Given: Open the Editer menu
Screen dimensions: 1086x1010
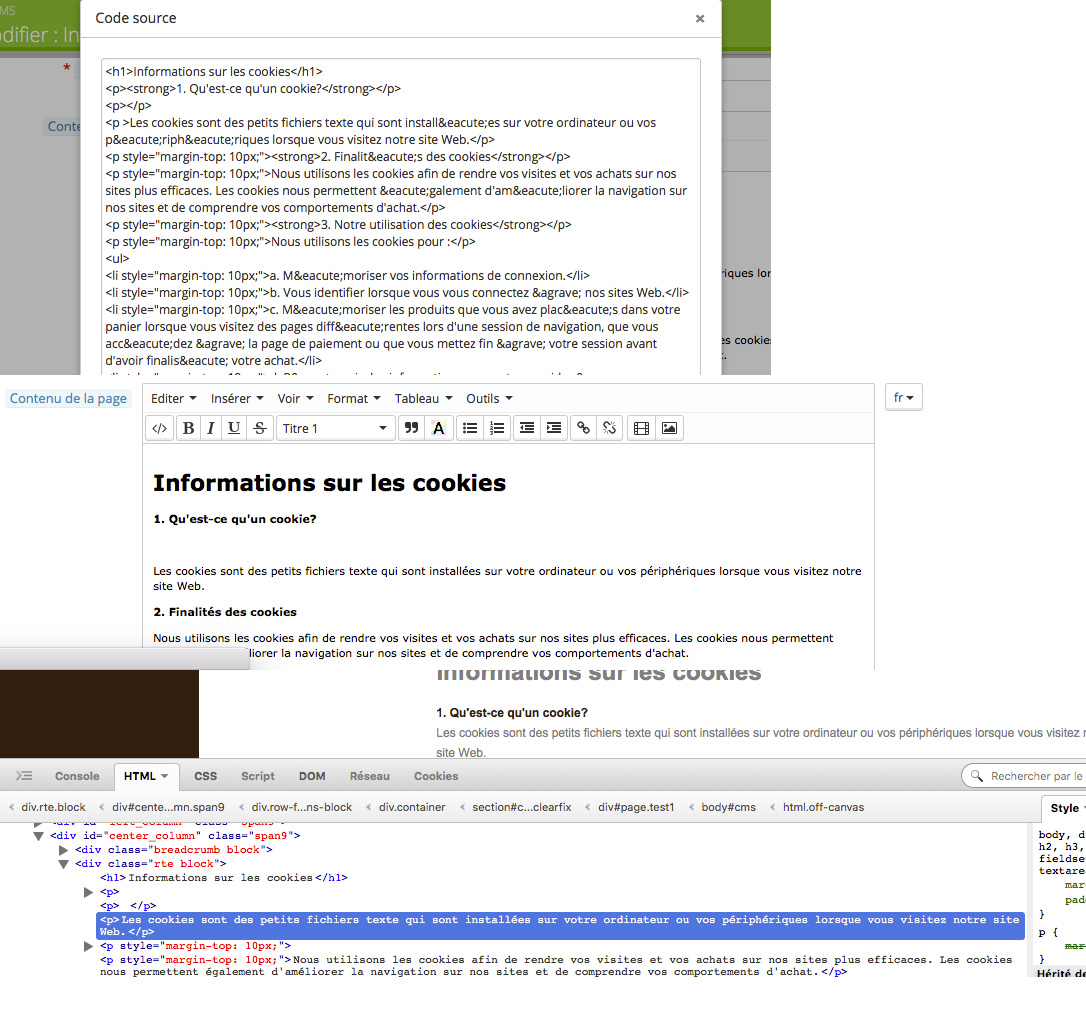Looking at the screenshot, I should tap(174, 398).
